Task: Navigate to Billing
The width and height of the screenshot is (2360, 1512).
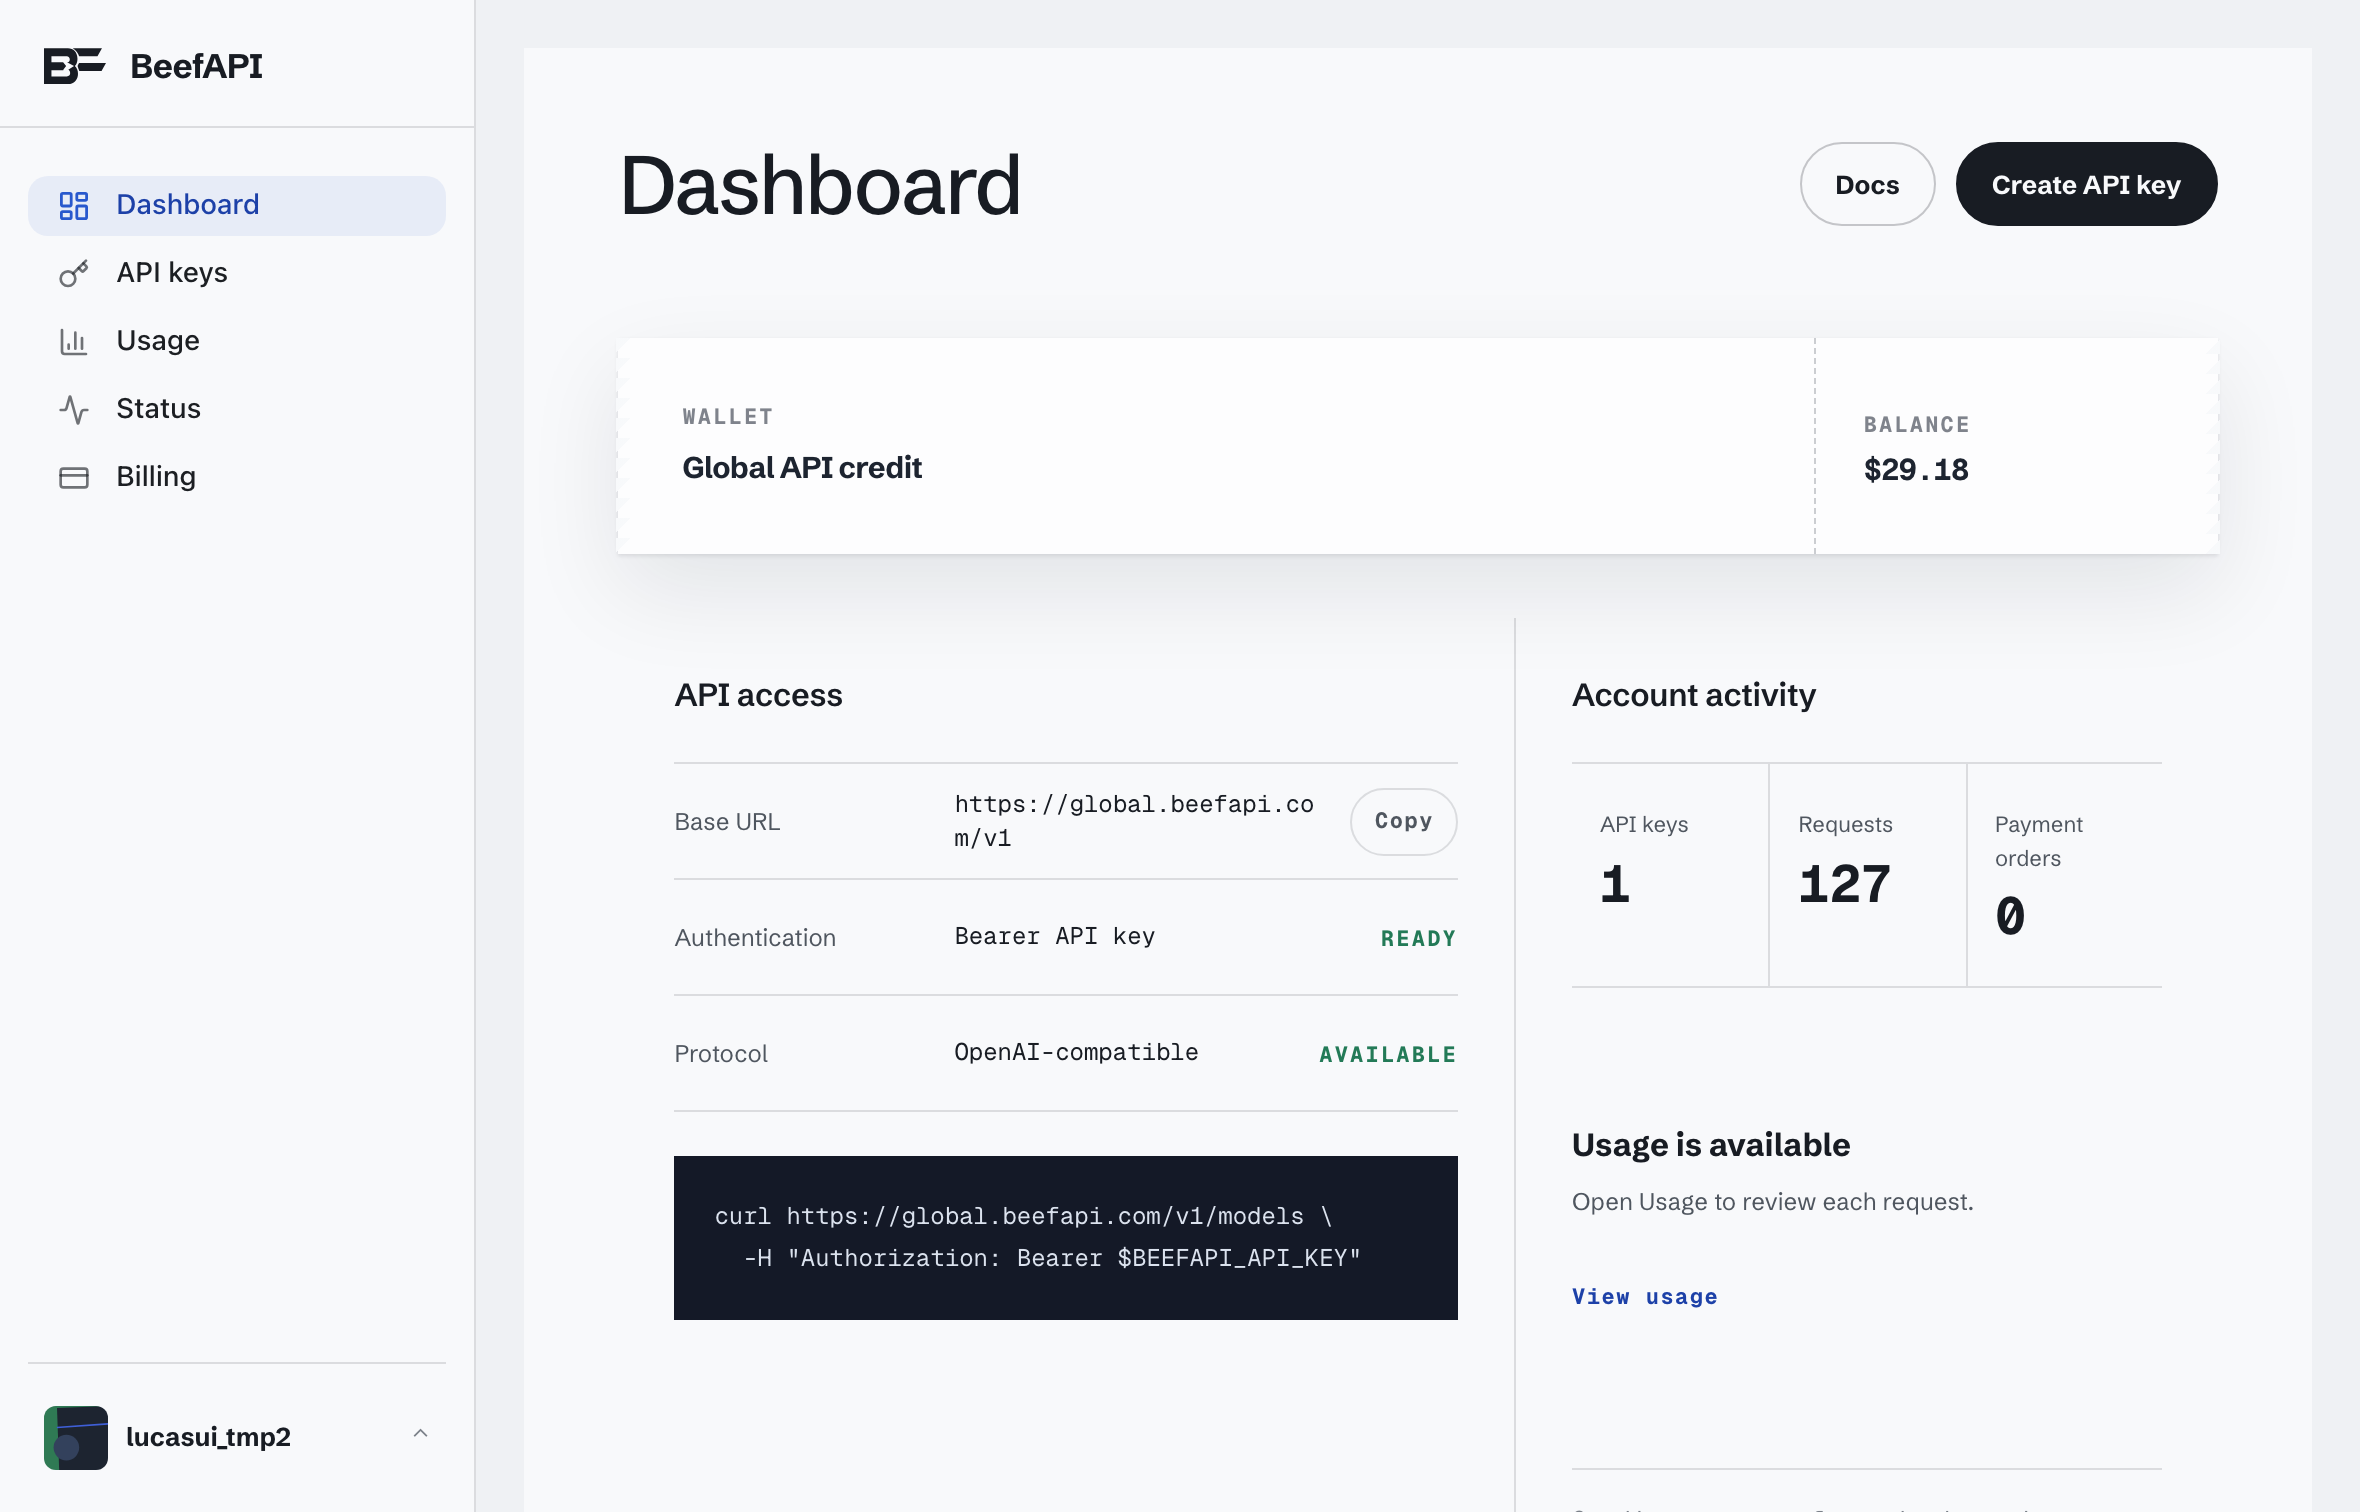Action: 237,478
